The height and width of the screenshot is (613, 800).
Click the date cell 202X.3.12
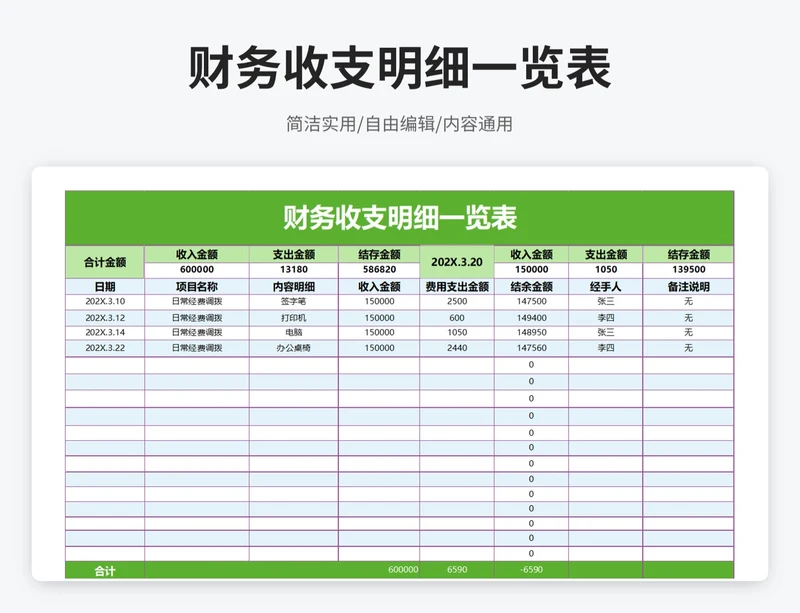tap(105, 318)
